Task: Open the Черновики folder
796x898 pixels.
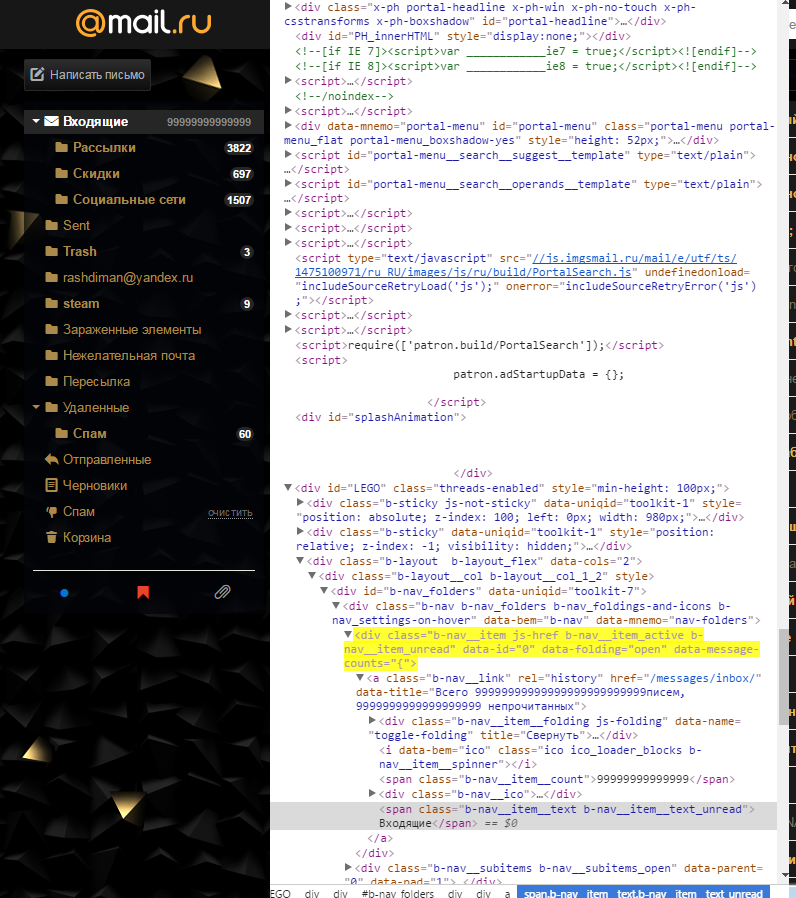Action: pos(95,486)
